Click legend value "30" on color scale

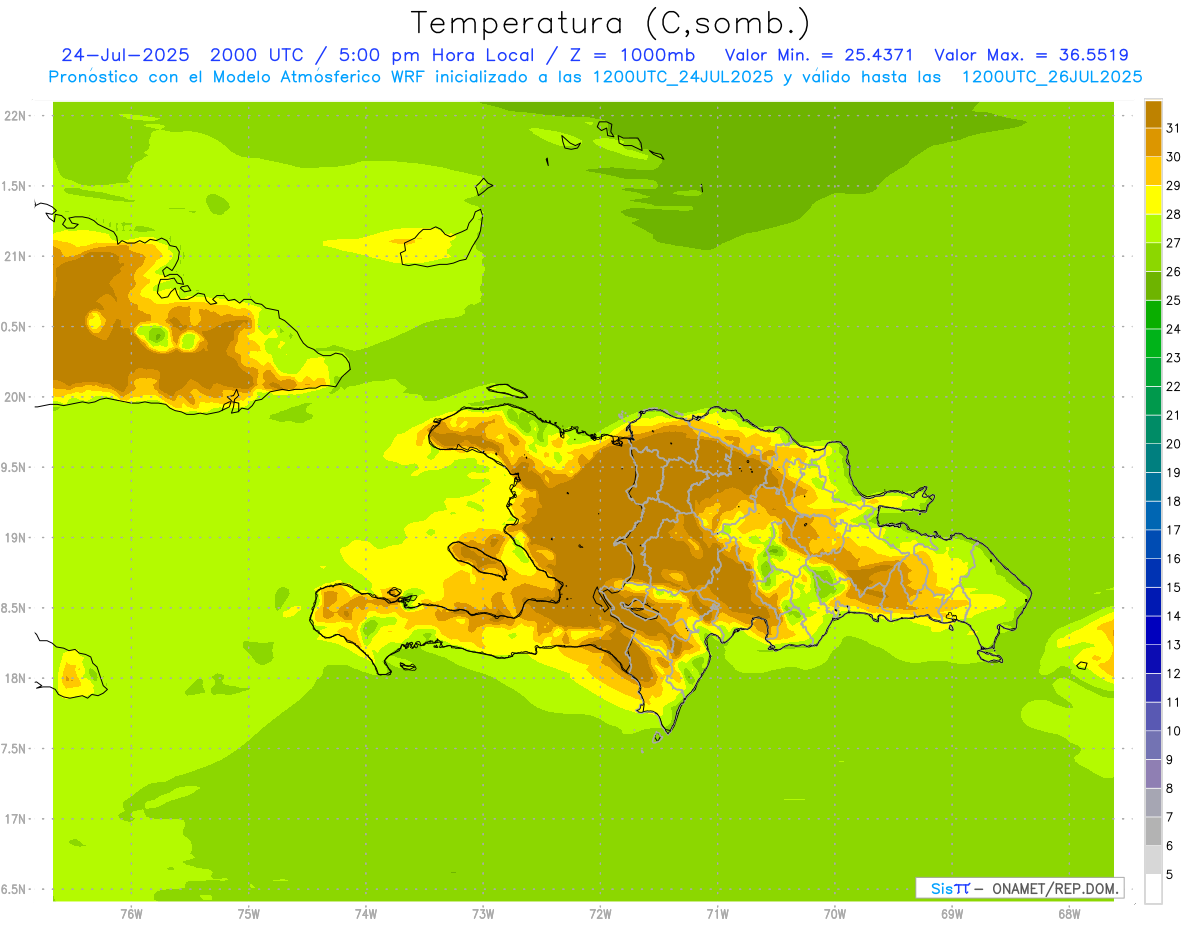click(1174, 157)
